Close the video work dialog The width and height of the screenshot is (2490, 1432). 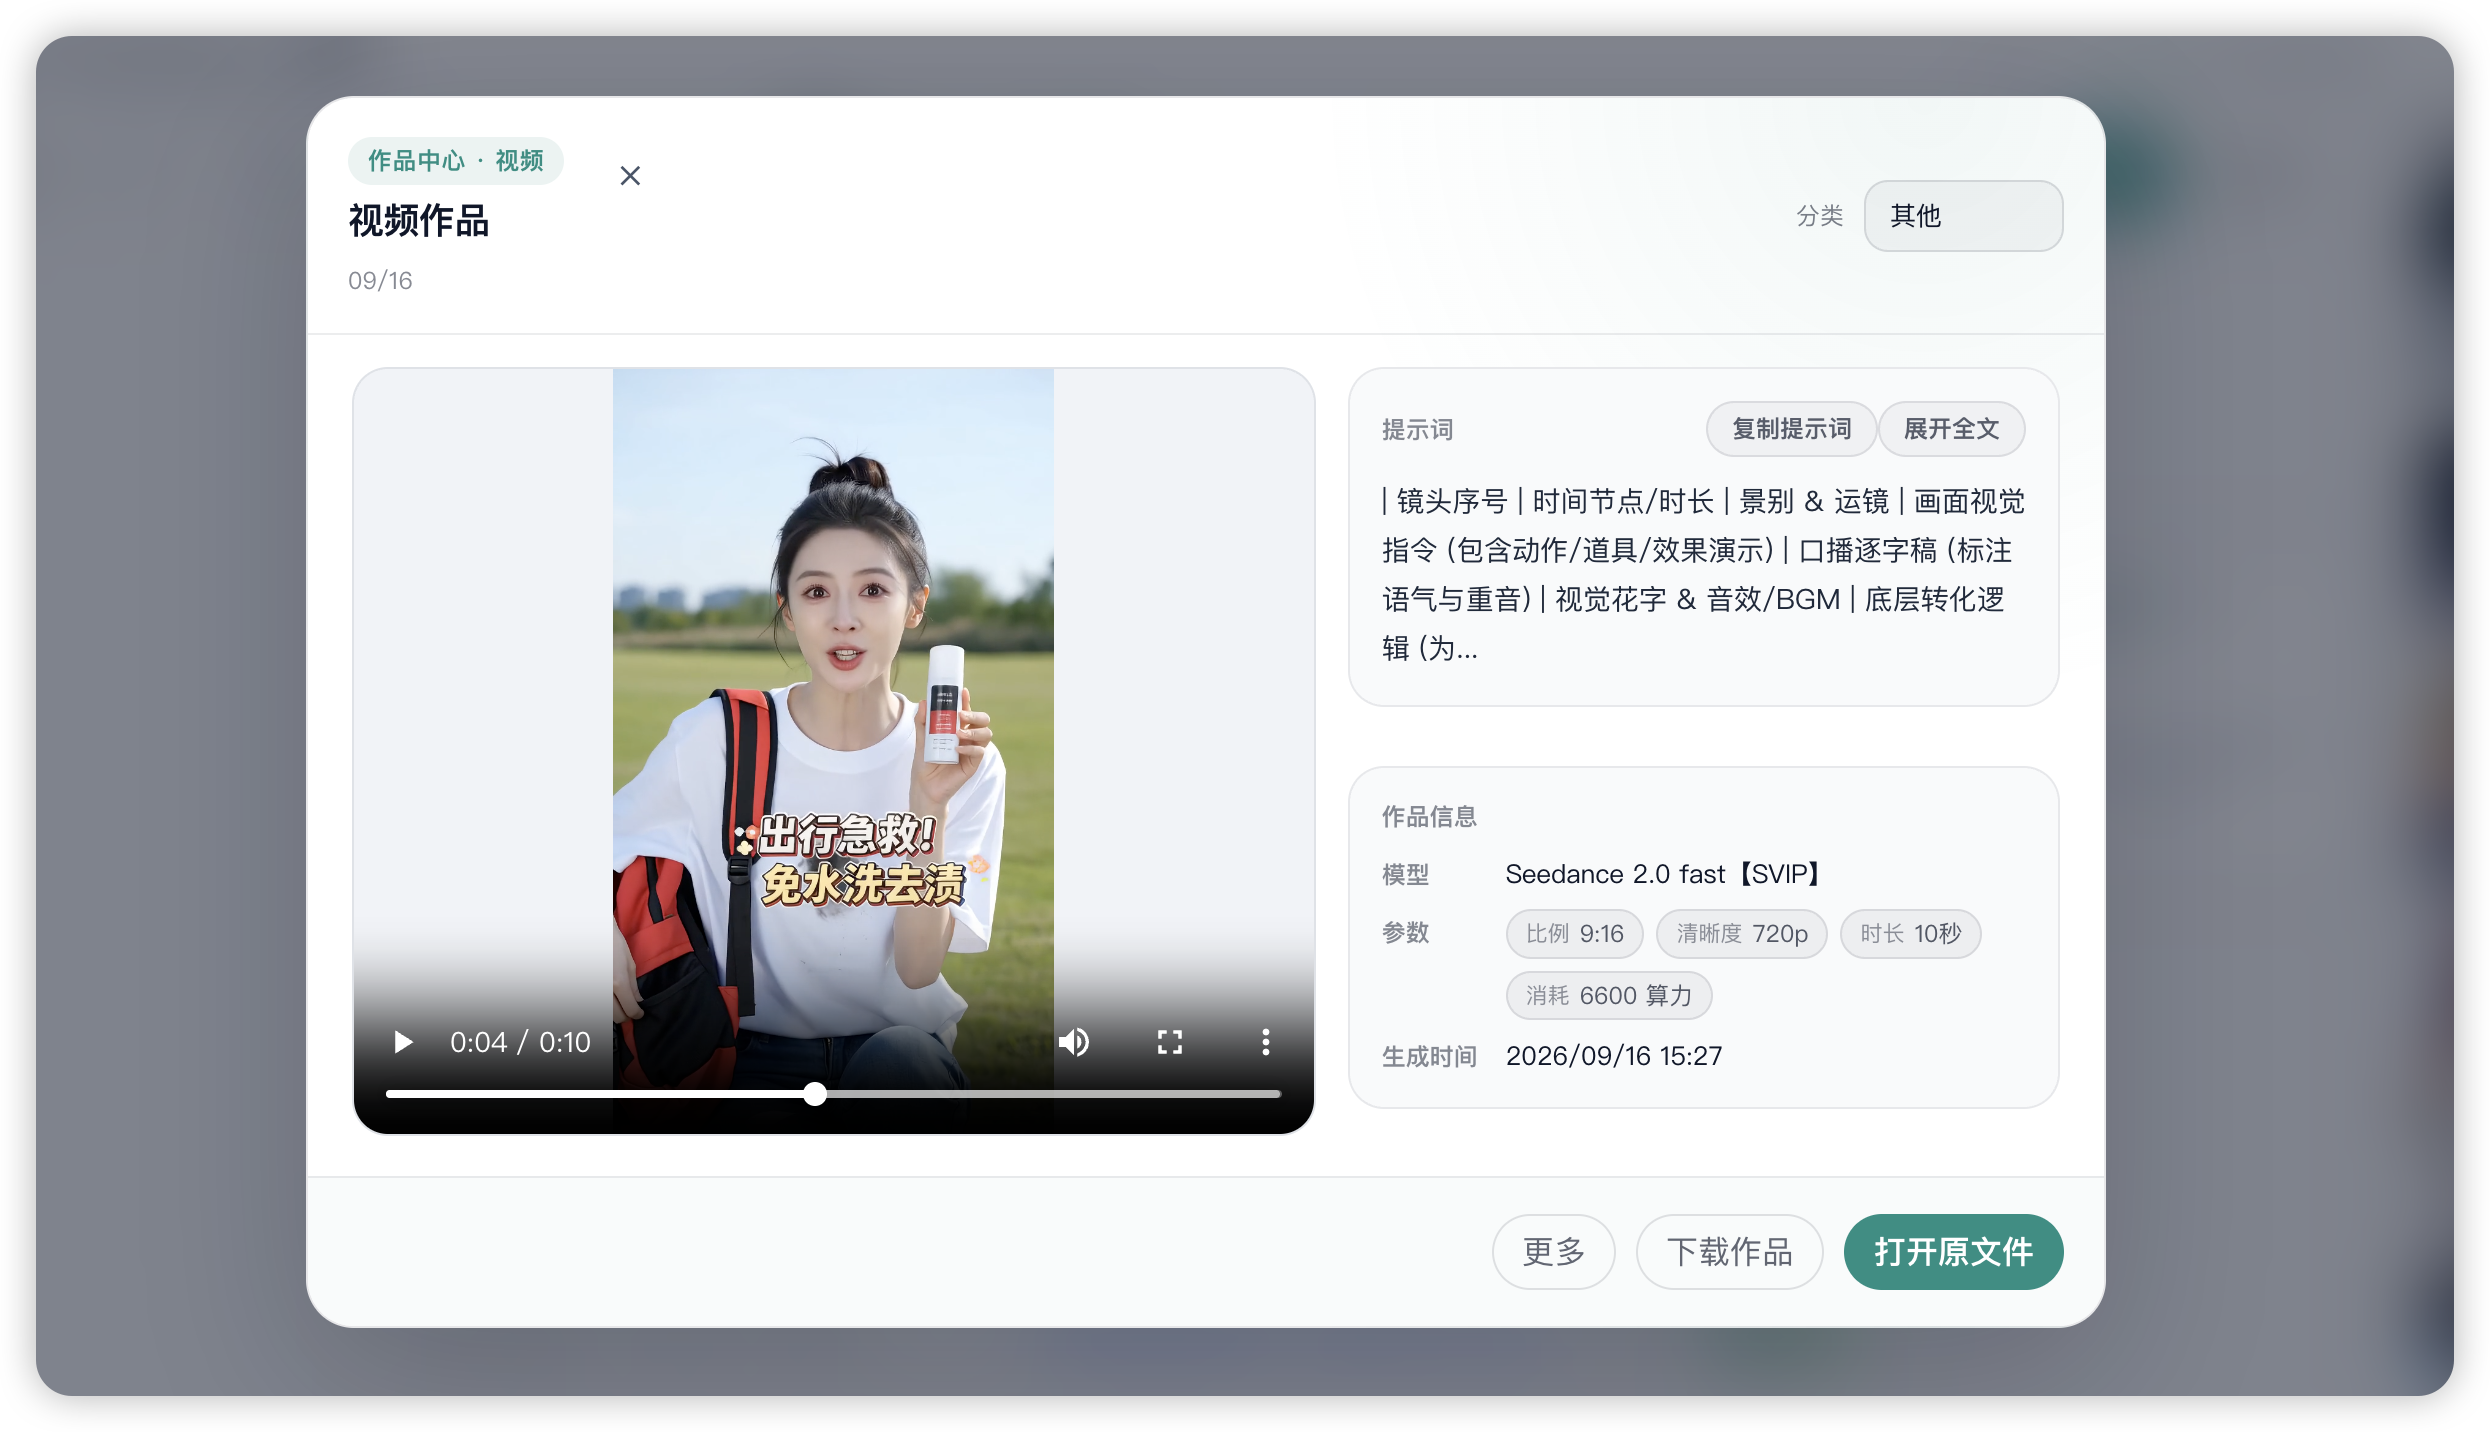pos(630,176)
